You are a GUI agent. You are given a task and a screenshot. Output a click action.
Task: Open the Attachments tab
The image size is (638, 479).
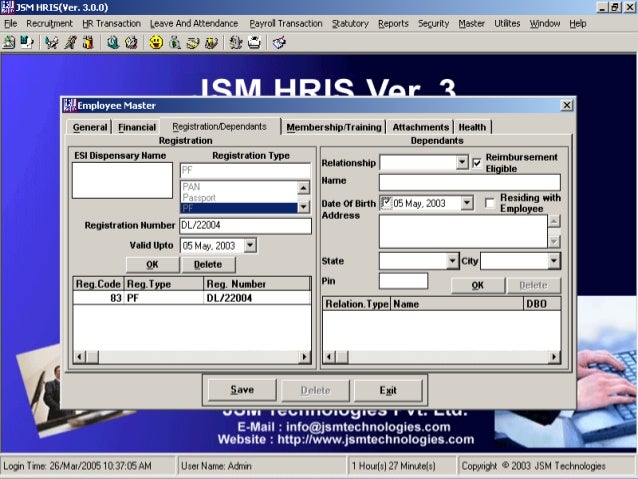click(420, 127)
